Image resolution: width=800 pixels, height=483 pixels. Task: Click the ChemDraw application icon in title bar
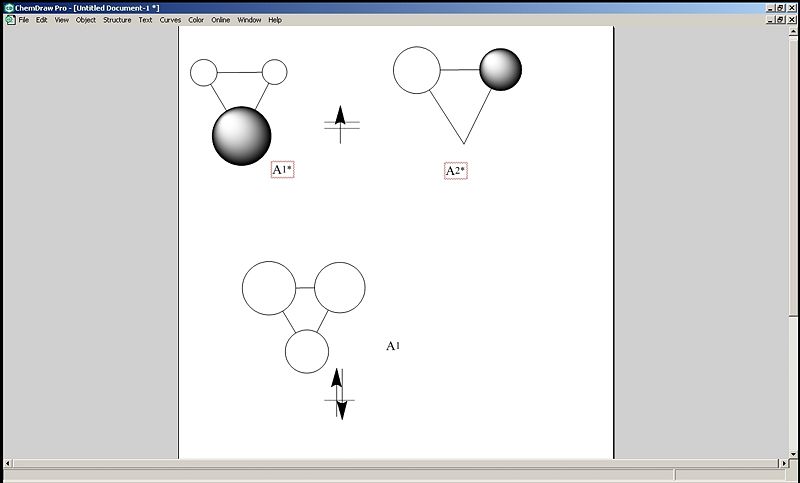pos(9,8)
